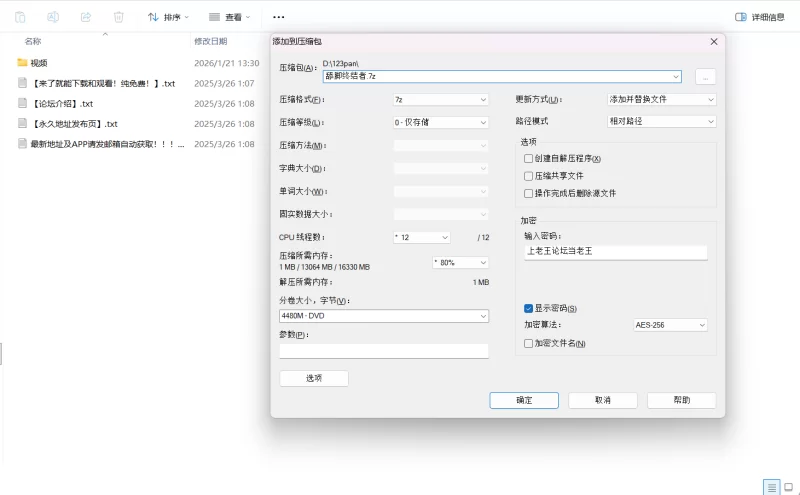800x495 pixels.
Task: Select the 视频 folder icon
Action: [22, 62]
